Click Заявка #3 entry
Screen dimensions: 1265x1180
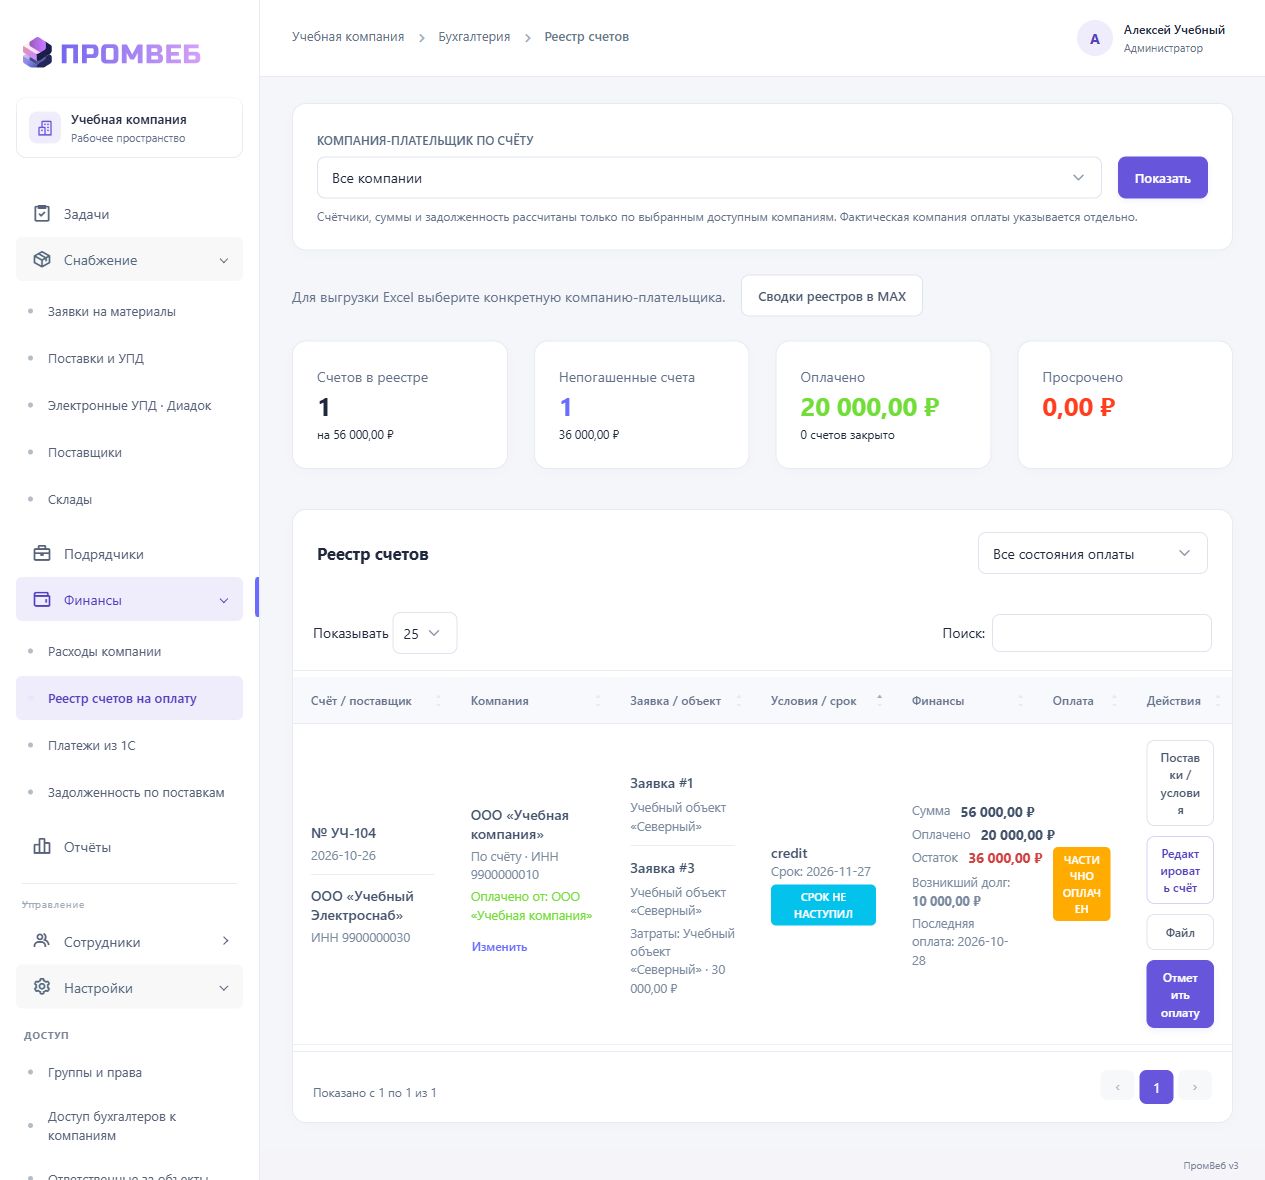click(x=662, y=868)
